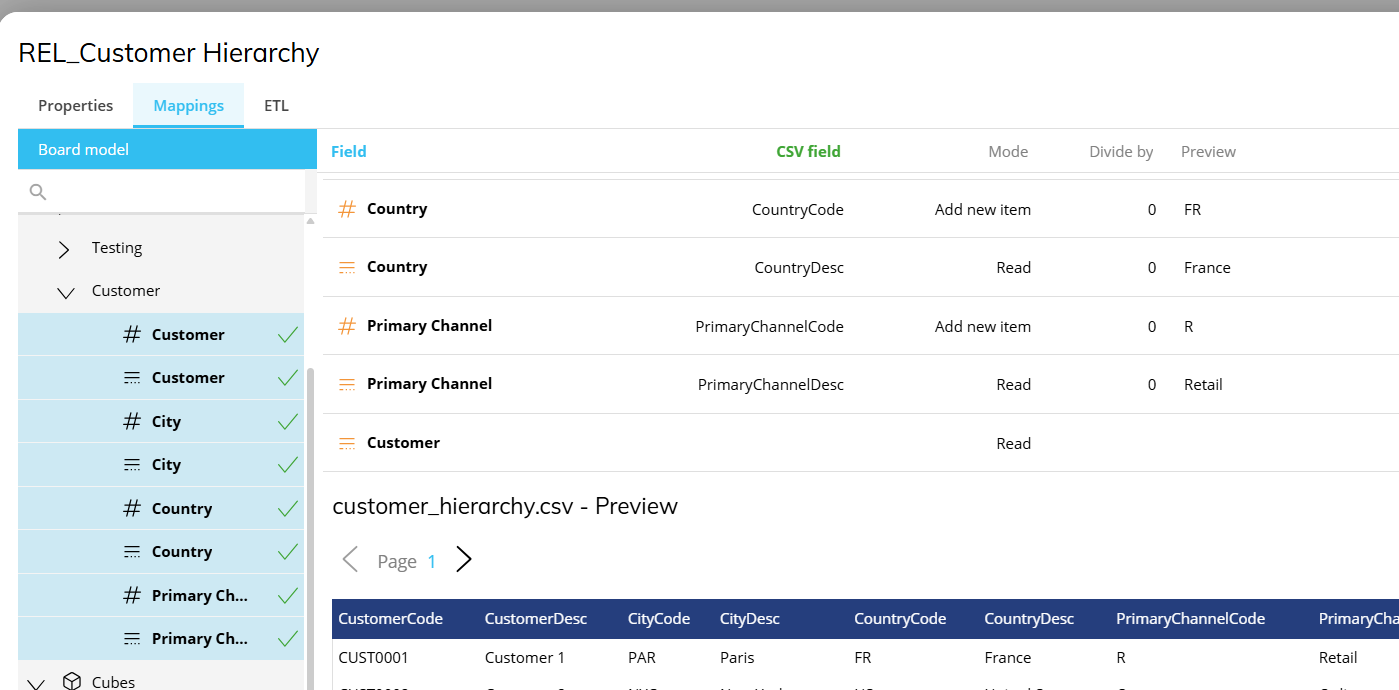The height and width of the screenshot is (690, 1399).
Task: Select Primary Ch... code item in tree
Action: 161,596
